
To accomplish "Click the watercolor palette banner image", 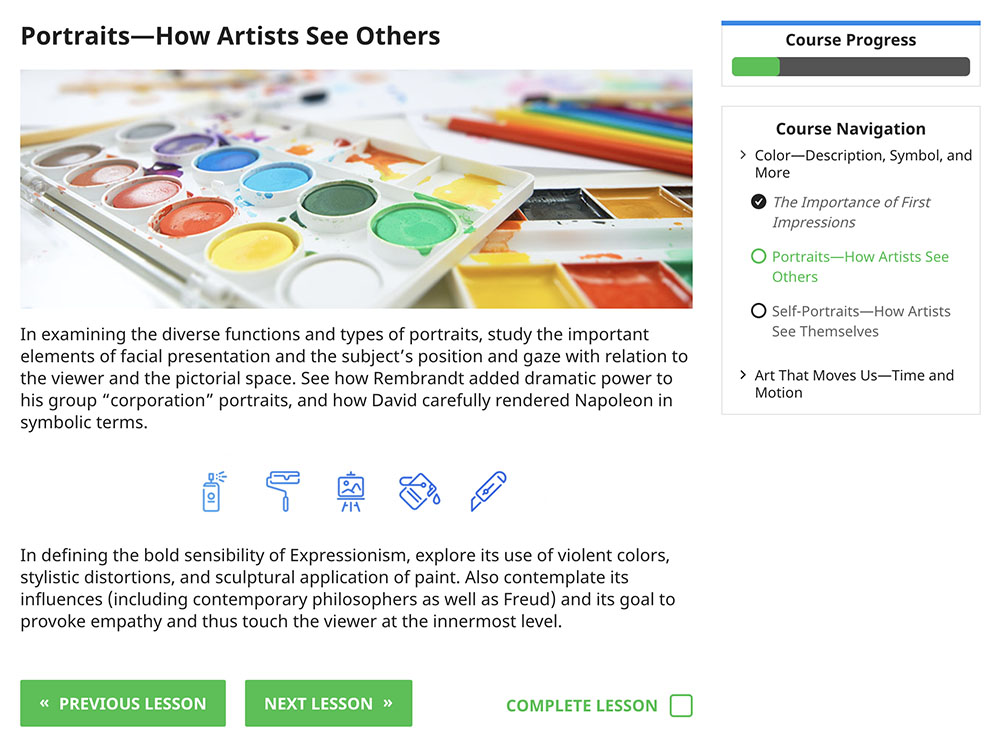I will (356, 189).
